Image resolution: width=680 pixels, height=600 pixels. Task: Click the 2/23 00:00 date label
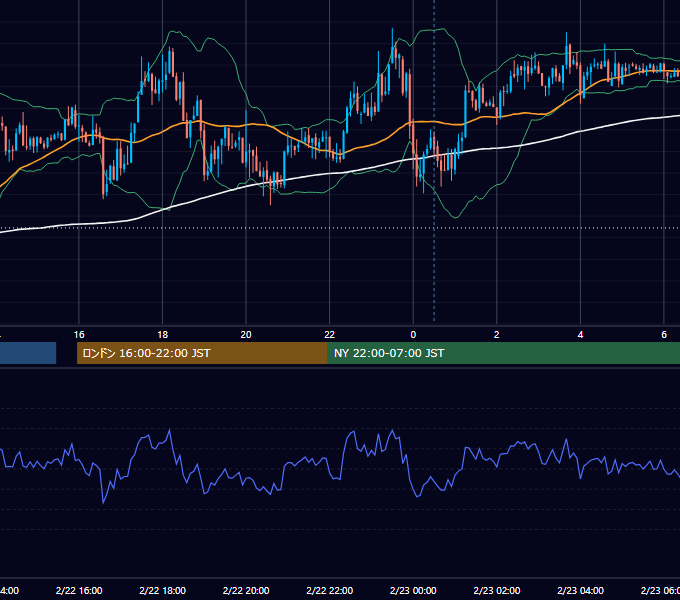point(413,590)
